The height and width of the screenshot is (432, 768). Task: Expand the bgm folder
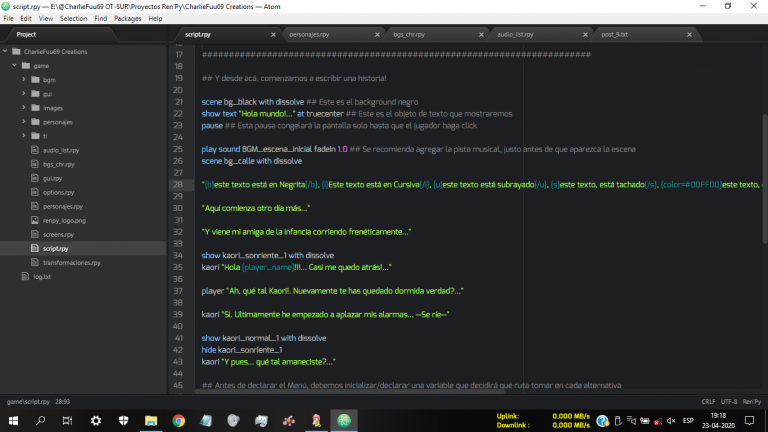(x=49, y=79)
